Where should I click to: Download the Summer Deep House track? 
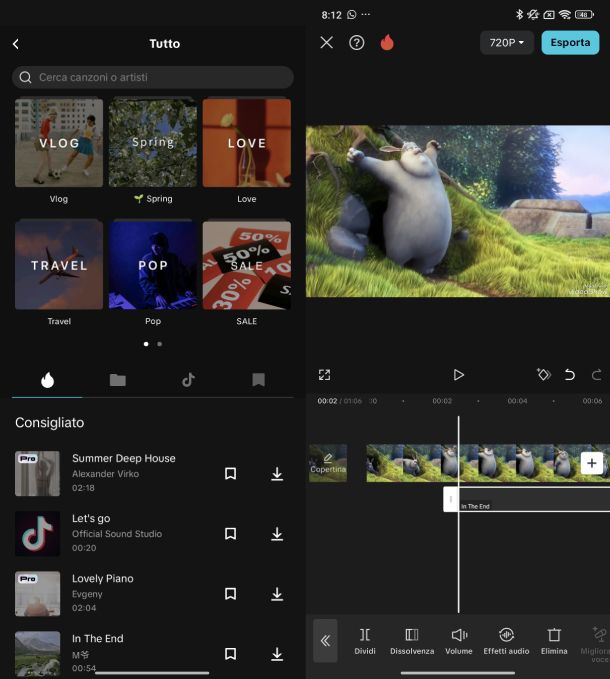[277, 474]
